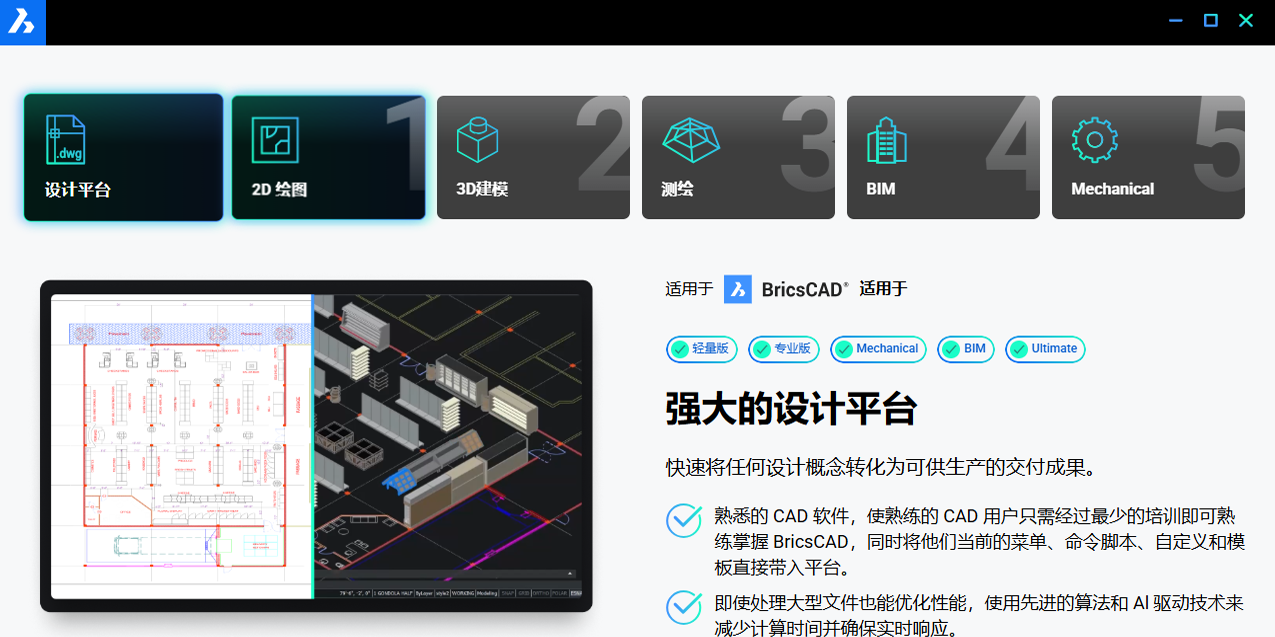Click the gear icon on the Mechanical card
Viewport: 1275px width, 637px height.
(1093, 139)
